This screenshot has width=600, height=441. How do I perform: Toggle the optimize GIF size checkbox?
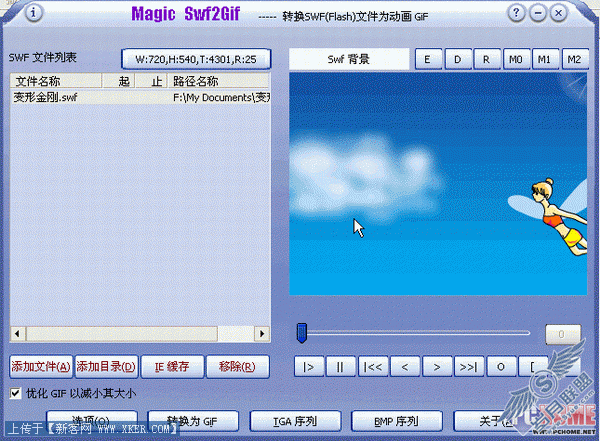15,393
